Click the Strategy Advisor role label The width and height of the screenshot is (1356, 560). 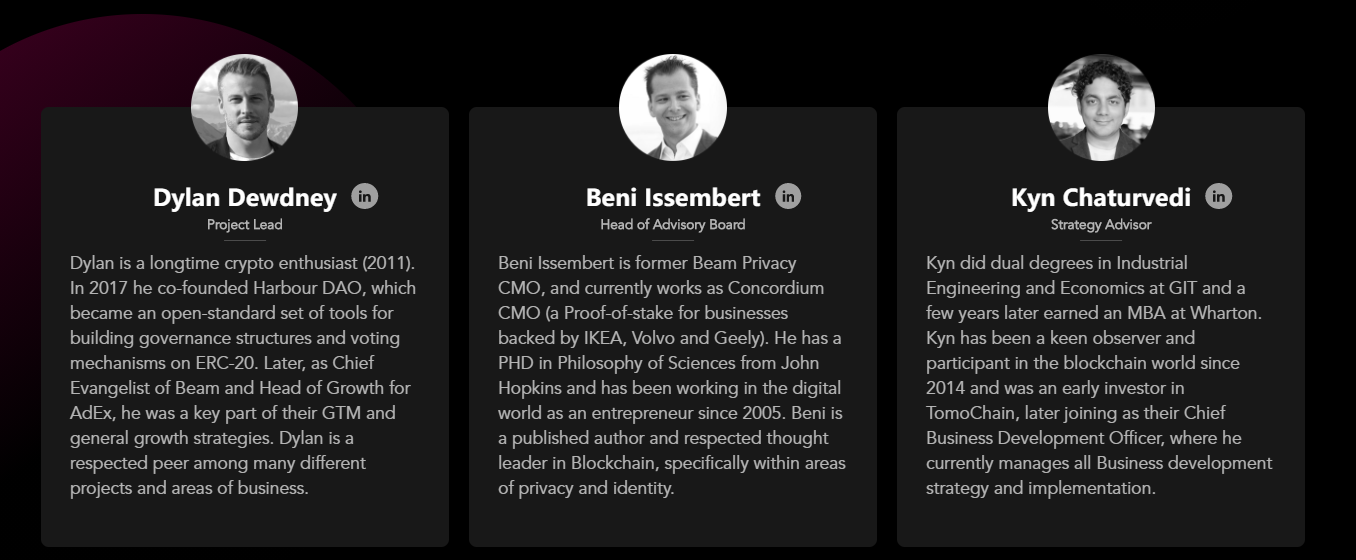tap(1101, 225)
